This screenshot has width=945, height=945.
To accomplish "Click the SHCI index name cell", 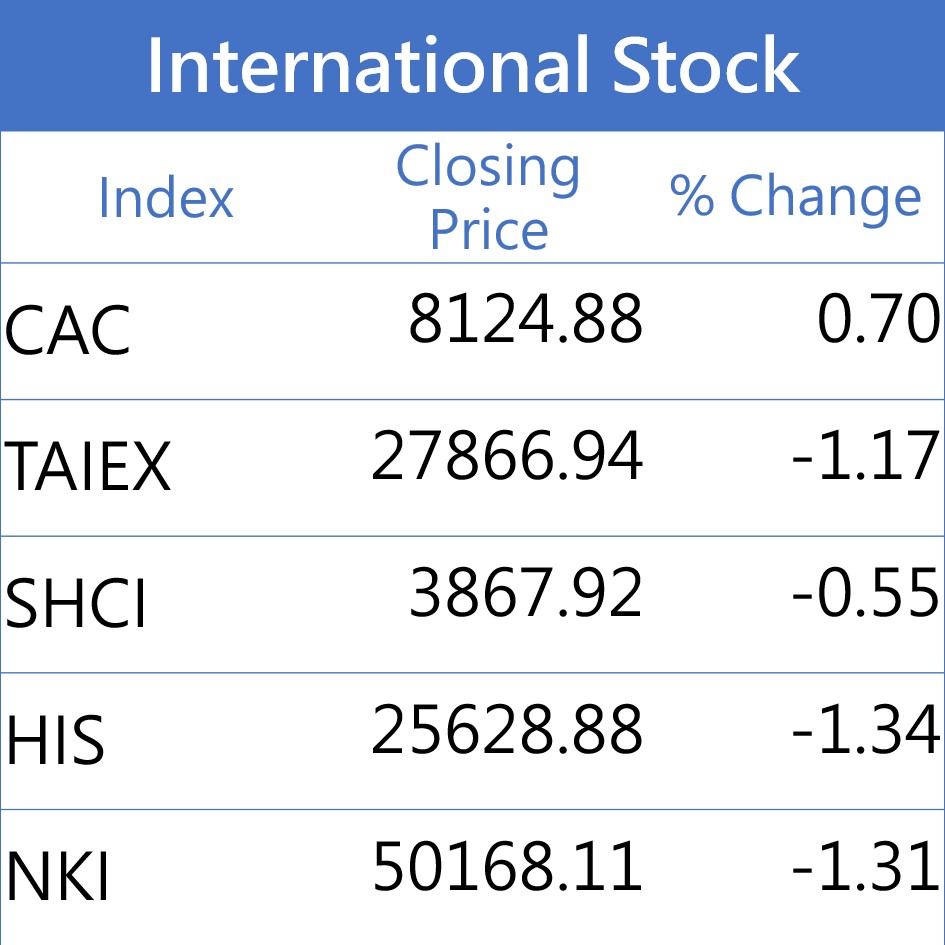I will 76,604.
